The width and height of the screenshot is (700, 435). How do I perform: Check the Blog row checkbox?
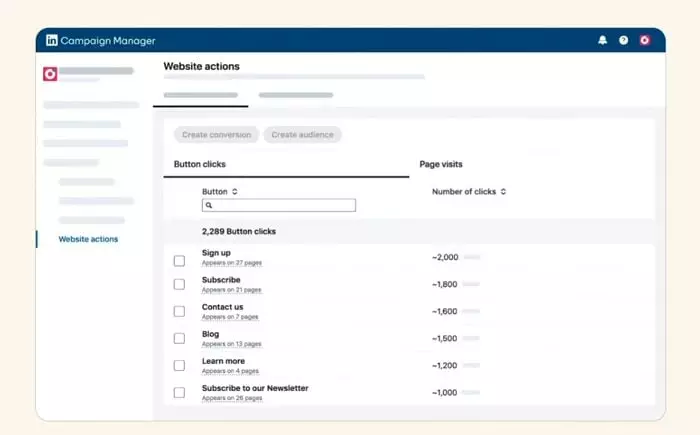[179, 338]
